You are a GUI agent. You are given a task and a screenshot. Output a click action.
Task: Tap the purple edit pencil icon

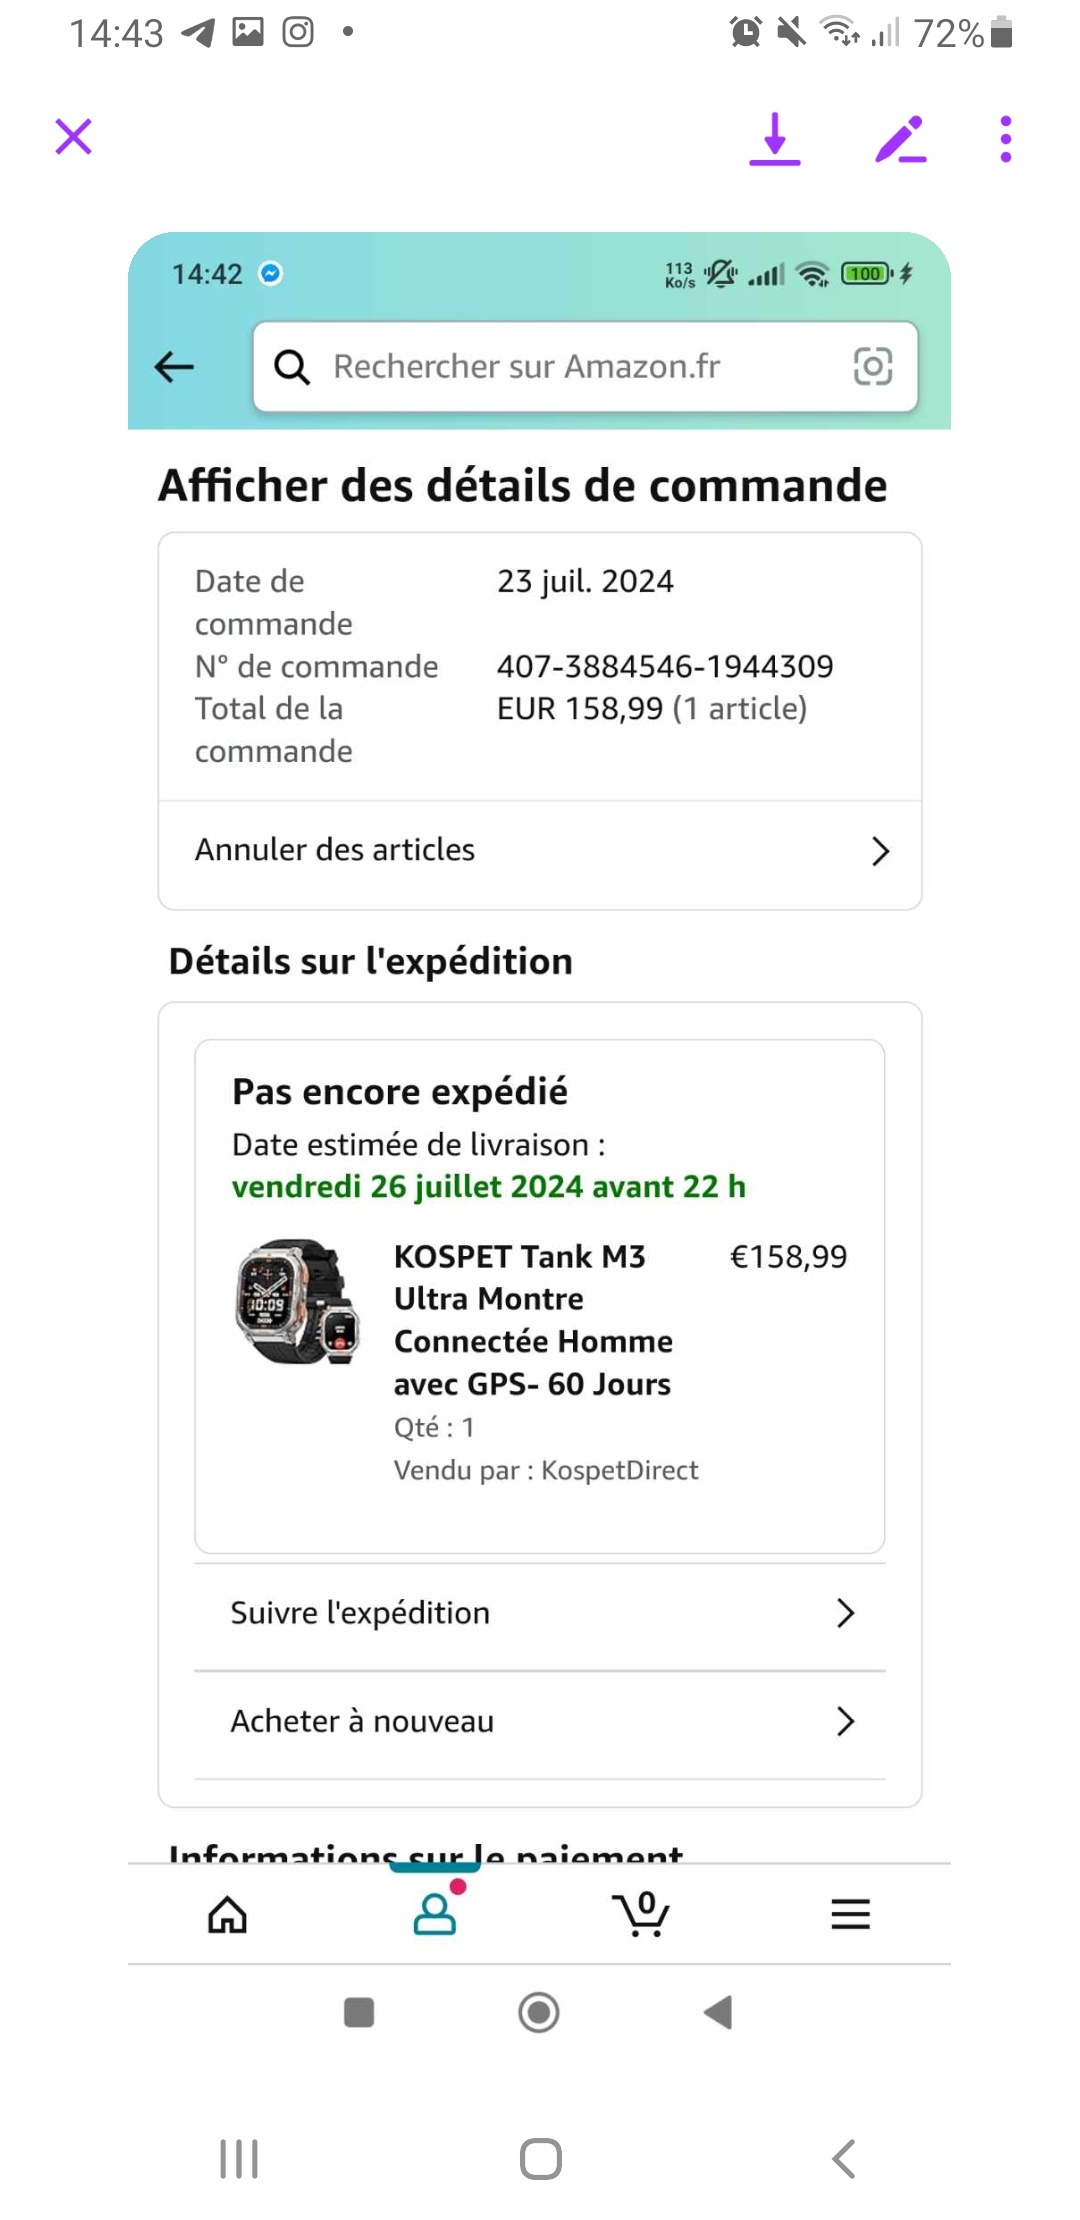[x=900, y=139]
